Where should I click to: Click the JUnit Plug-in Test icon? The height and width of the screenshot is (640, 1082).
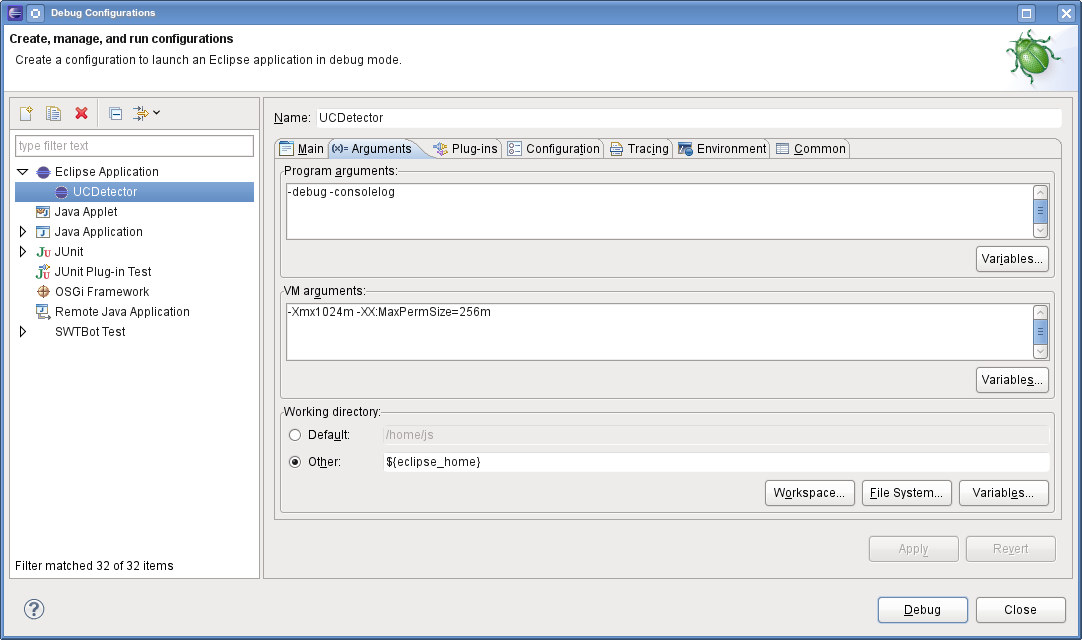[43, 272]
